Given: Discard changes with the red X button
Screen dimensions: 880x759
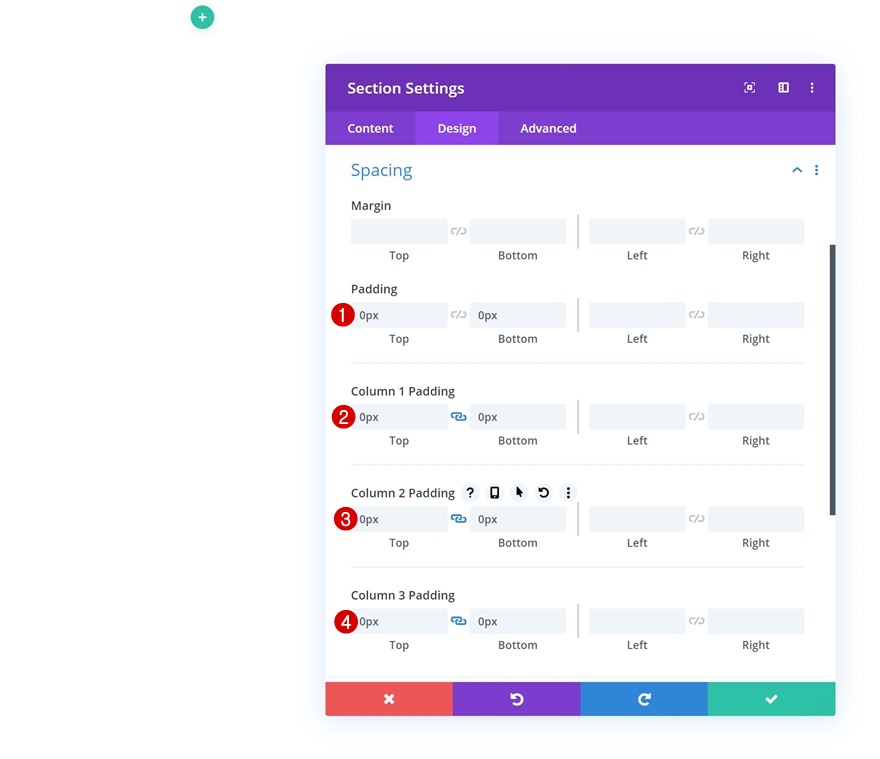Looking at the screenshot, I should point(389,699).
